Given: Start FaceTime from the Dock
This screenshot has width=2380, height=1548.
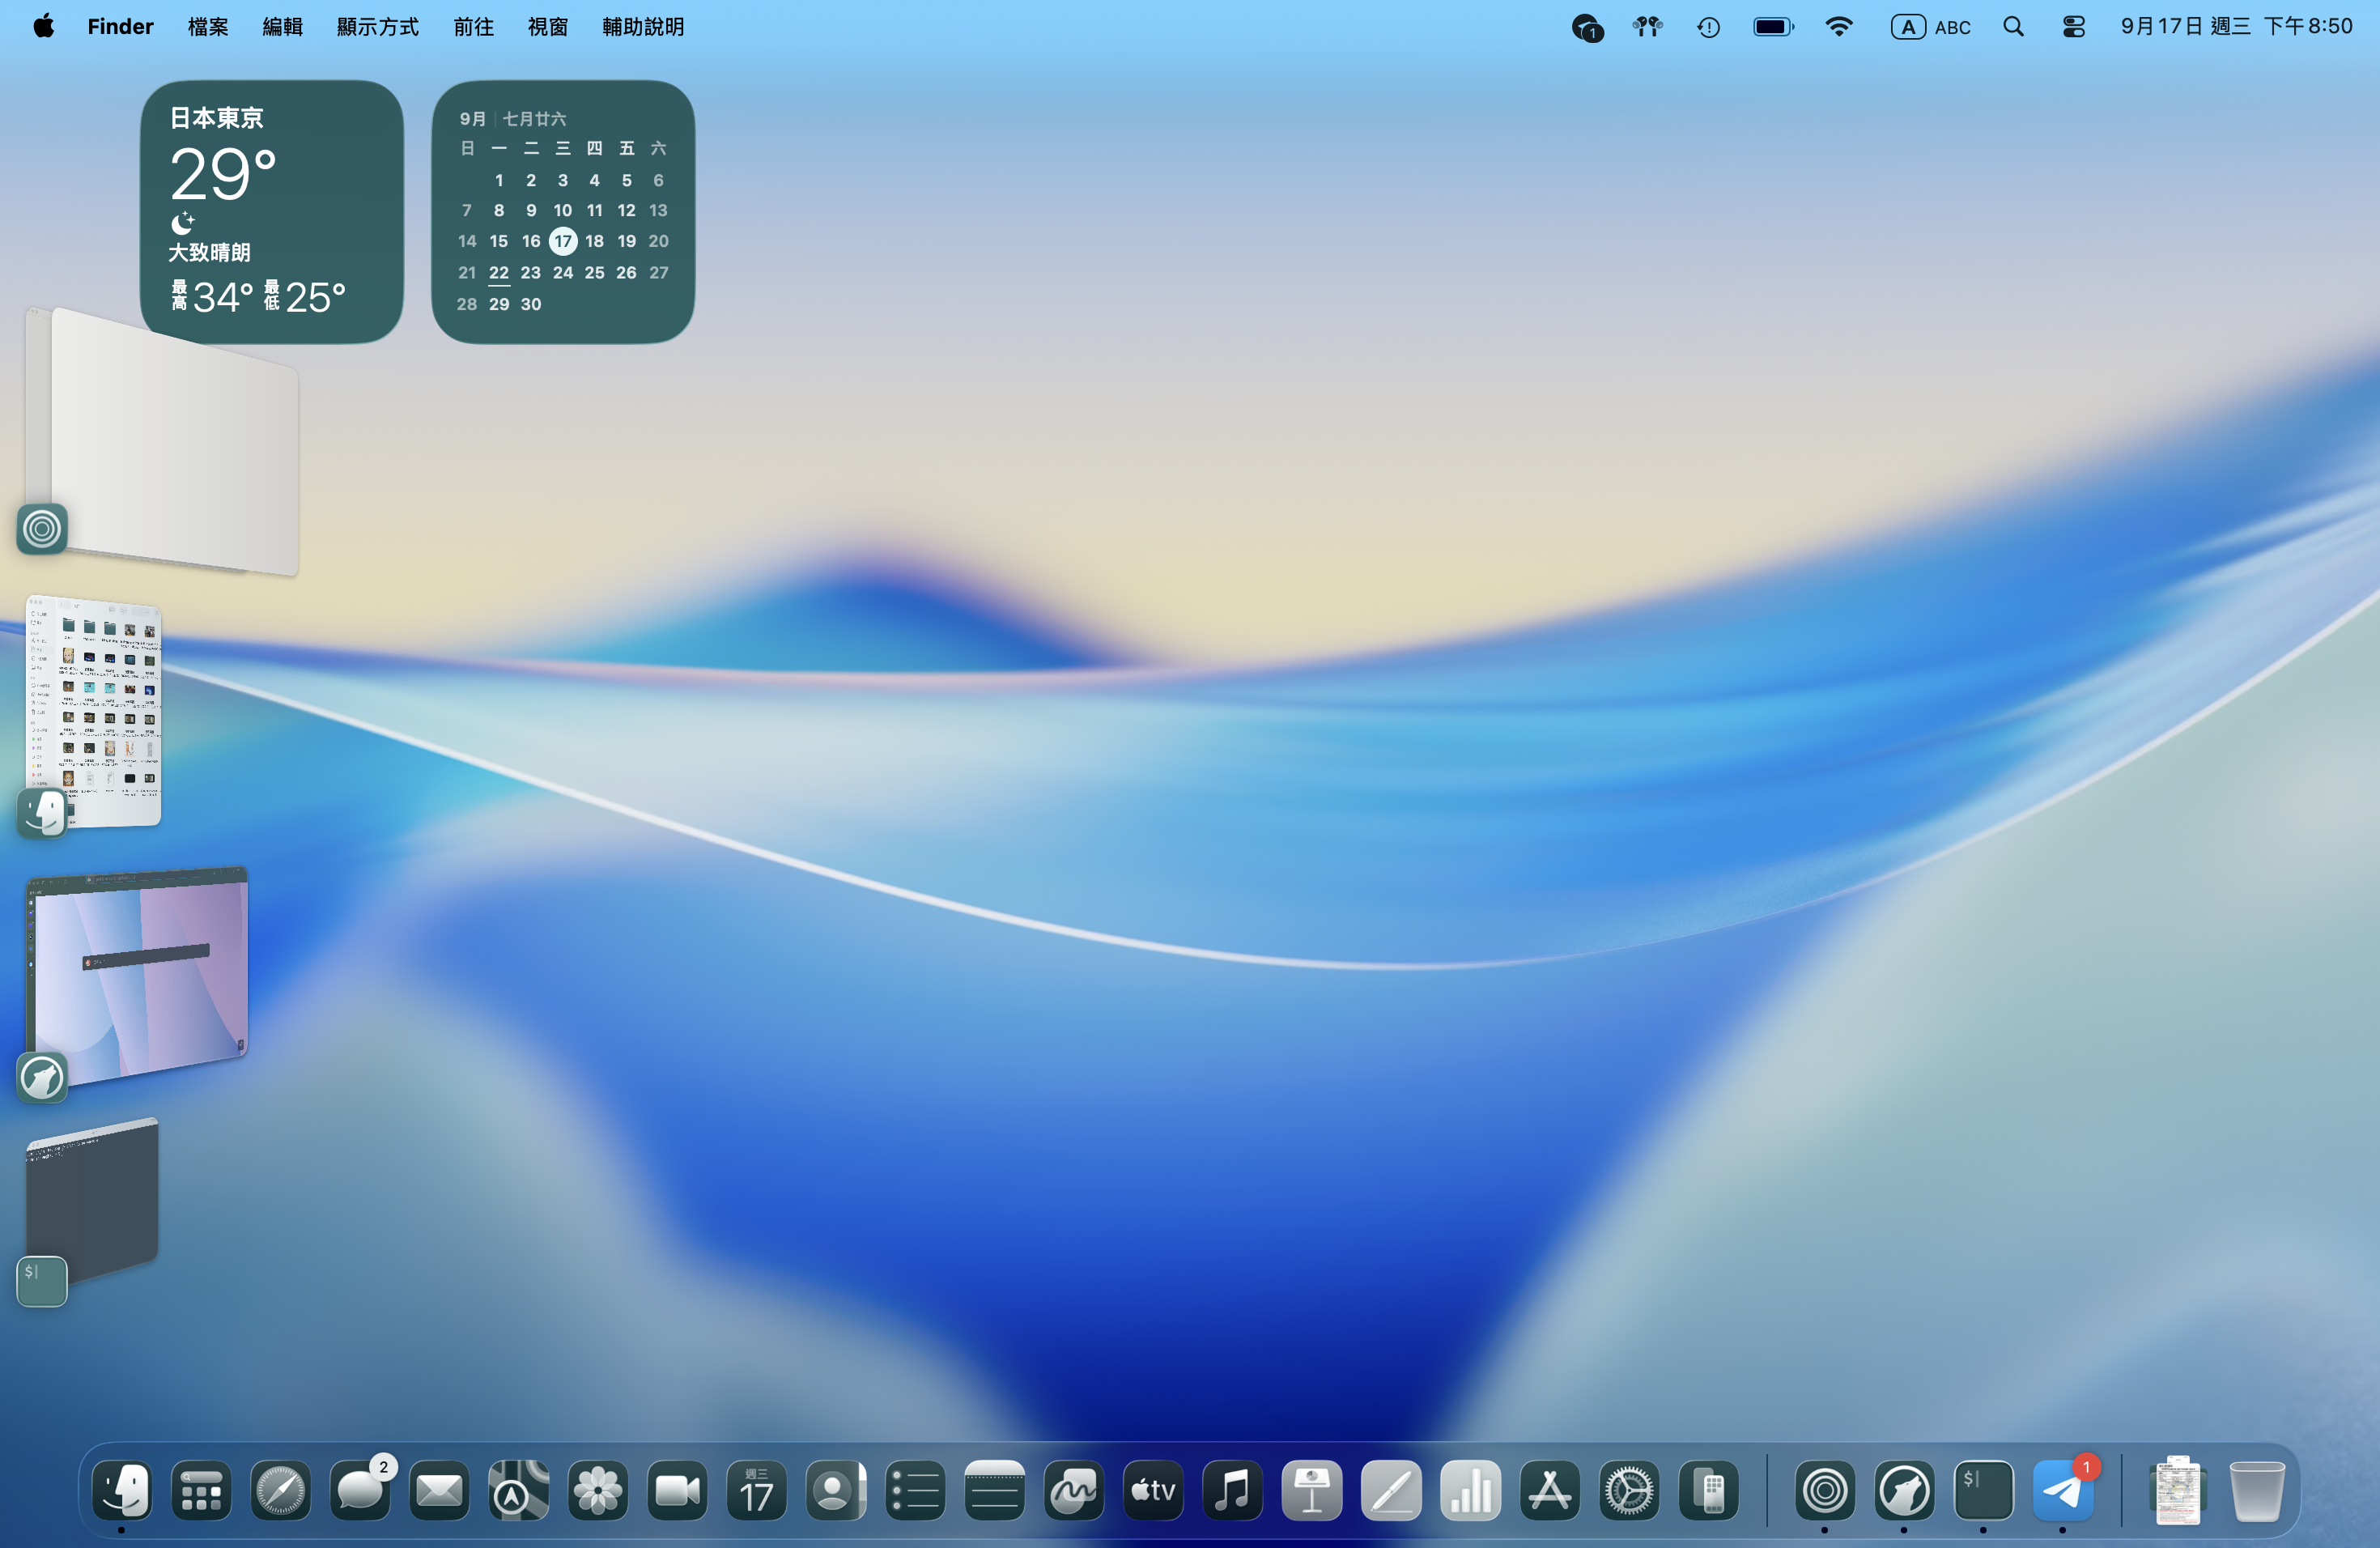Looking at the screenshot, I should (677, 1491).
